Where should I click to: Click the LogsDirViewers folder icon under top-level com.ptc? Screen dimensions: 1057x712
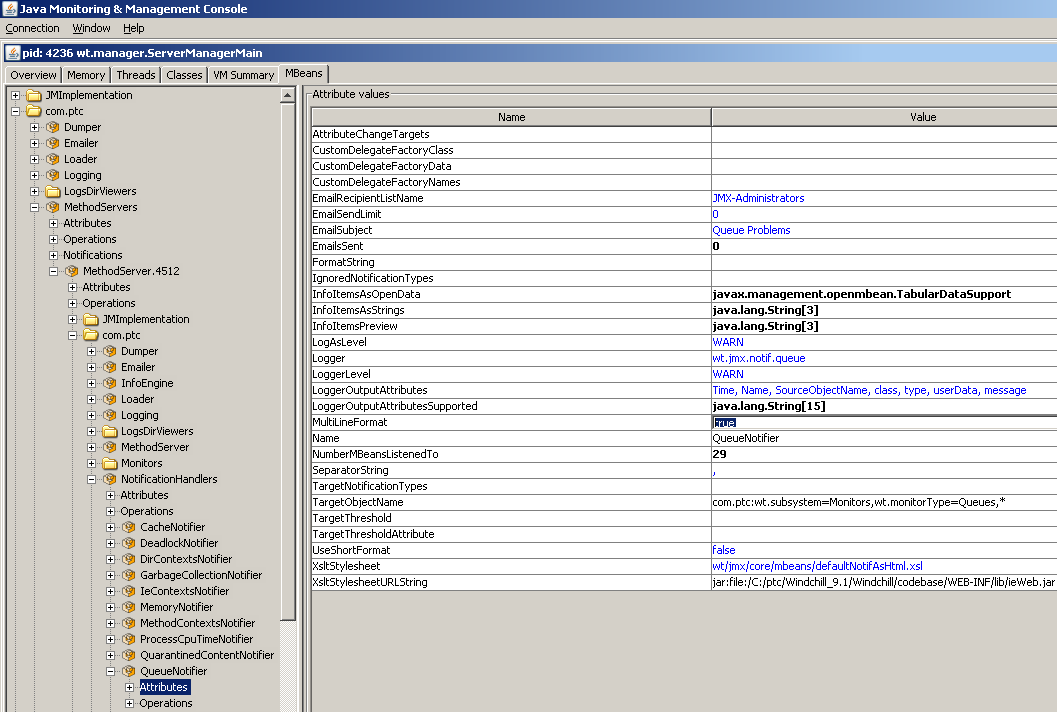(53, 191)
